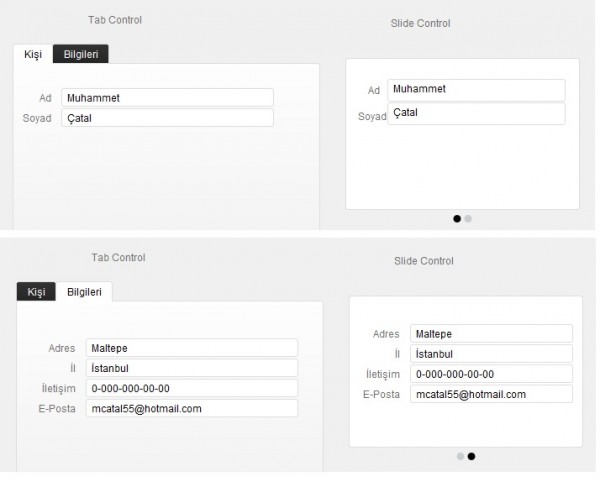Focus the Adres field in Tab Control
600x482 pixels.
192,348
